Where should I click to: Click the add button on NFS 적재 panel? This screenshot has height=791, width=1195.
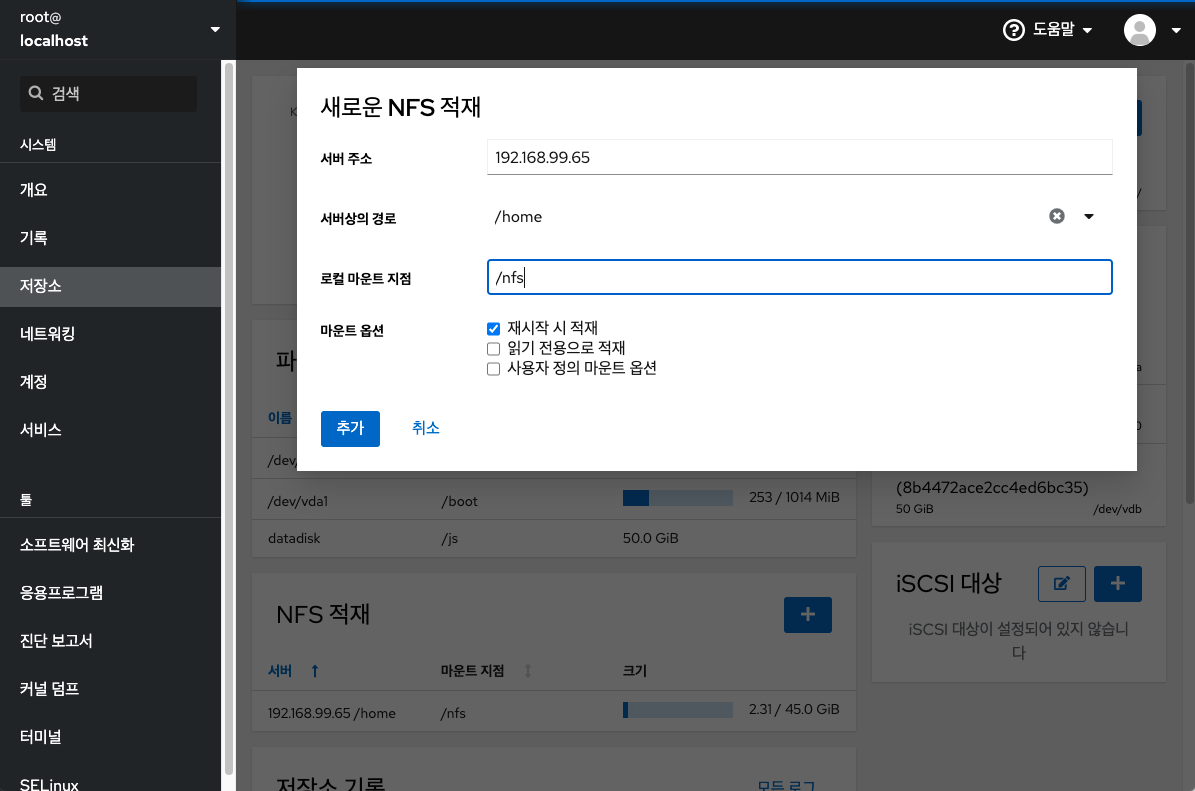pyautogui.click(x=807, y=614)
